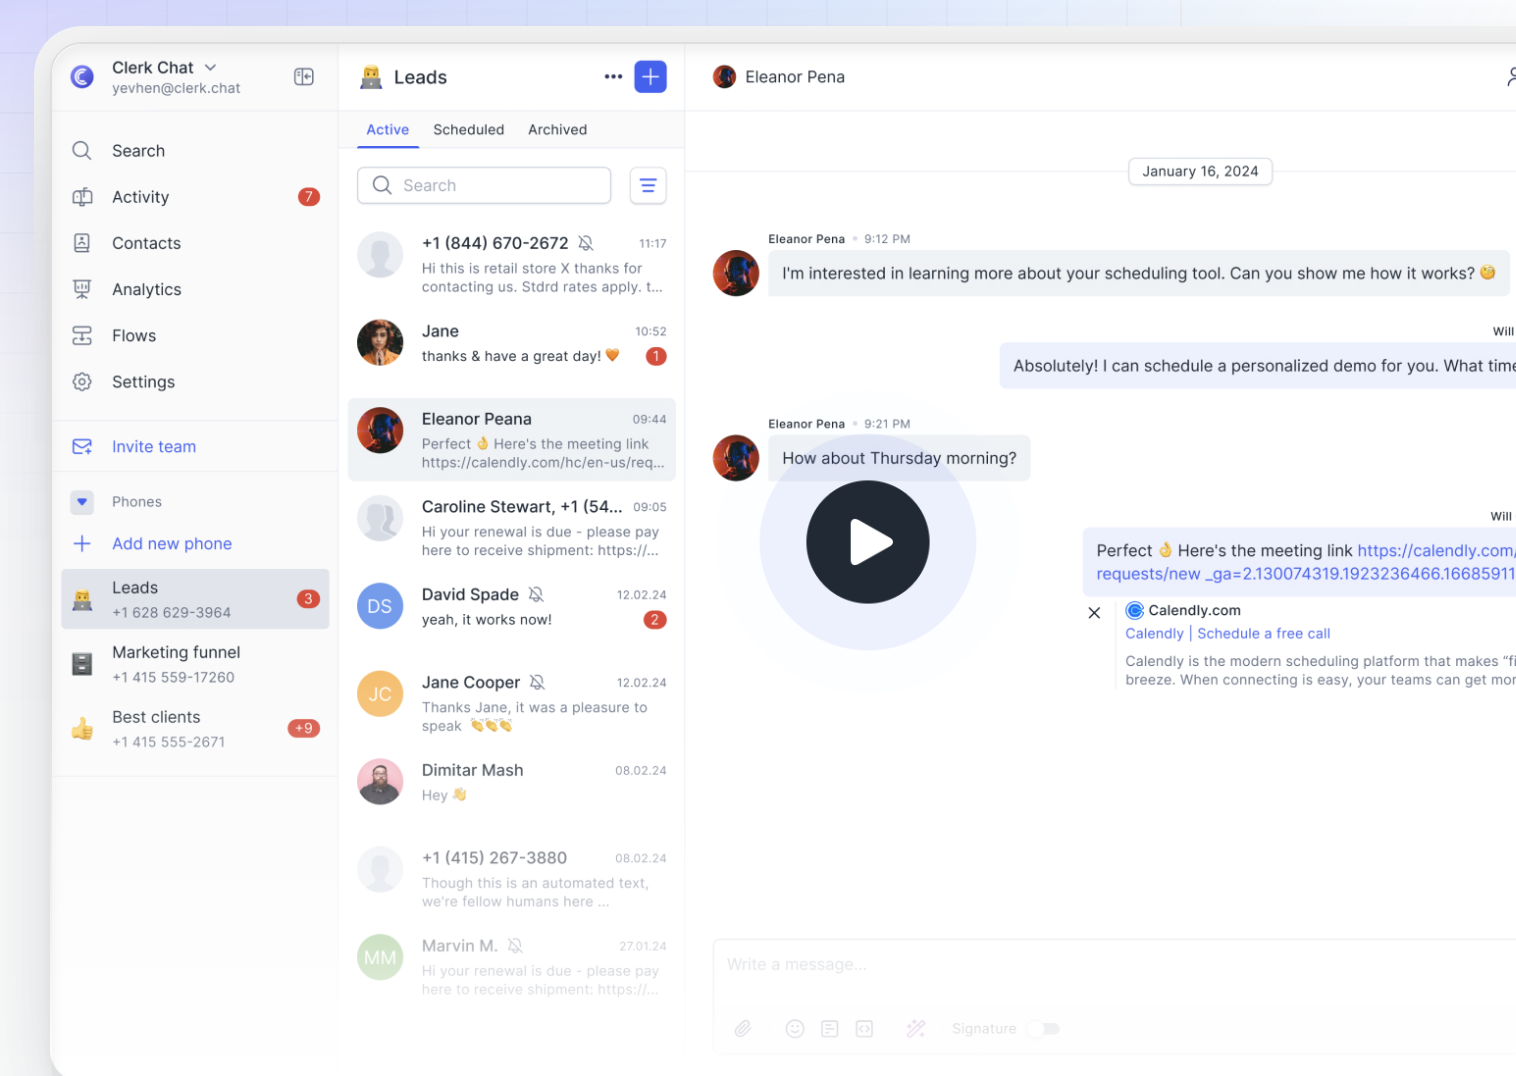This screenshot has height=1076, width=1516.
Task: Open the +1 (844) 670-2672 conversation
Action: (512, 264)
